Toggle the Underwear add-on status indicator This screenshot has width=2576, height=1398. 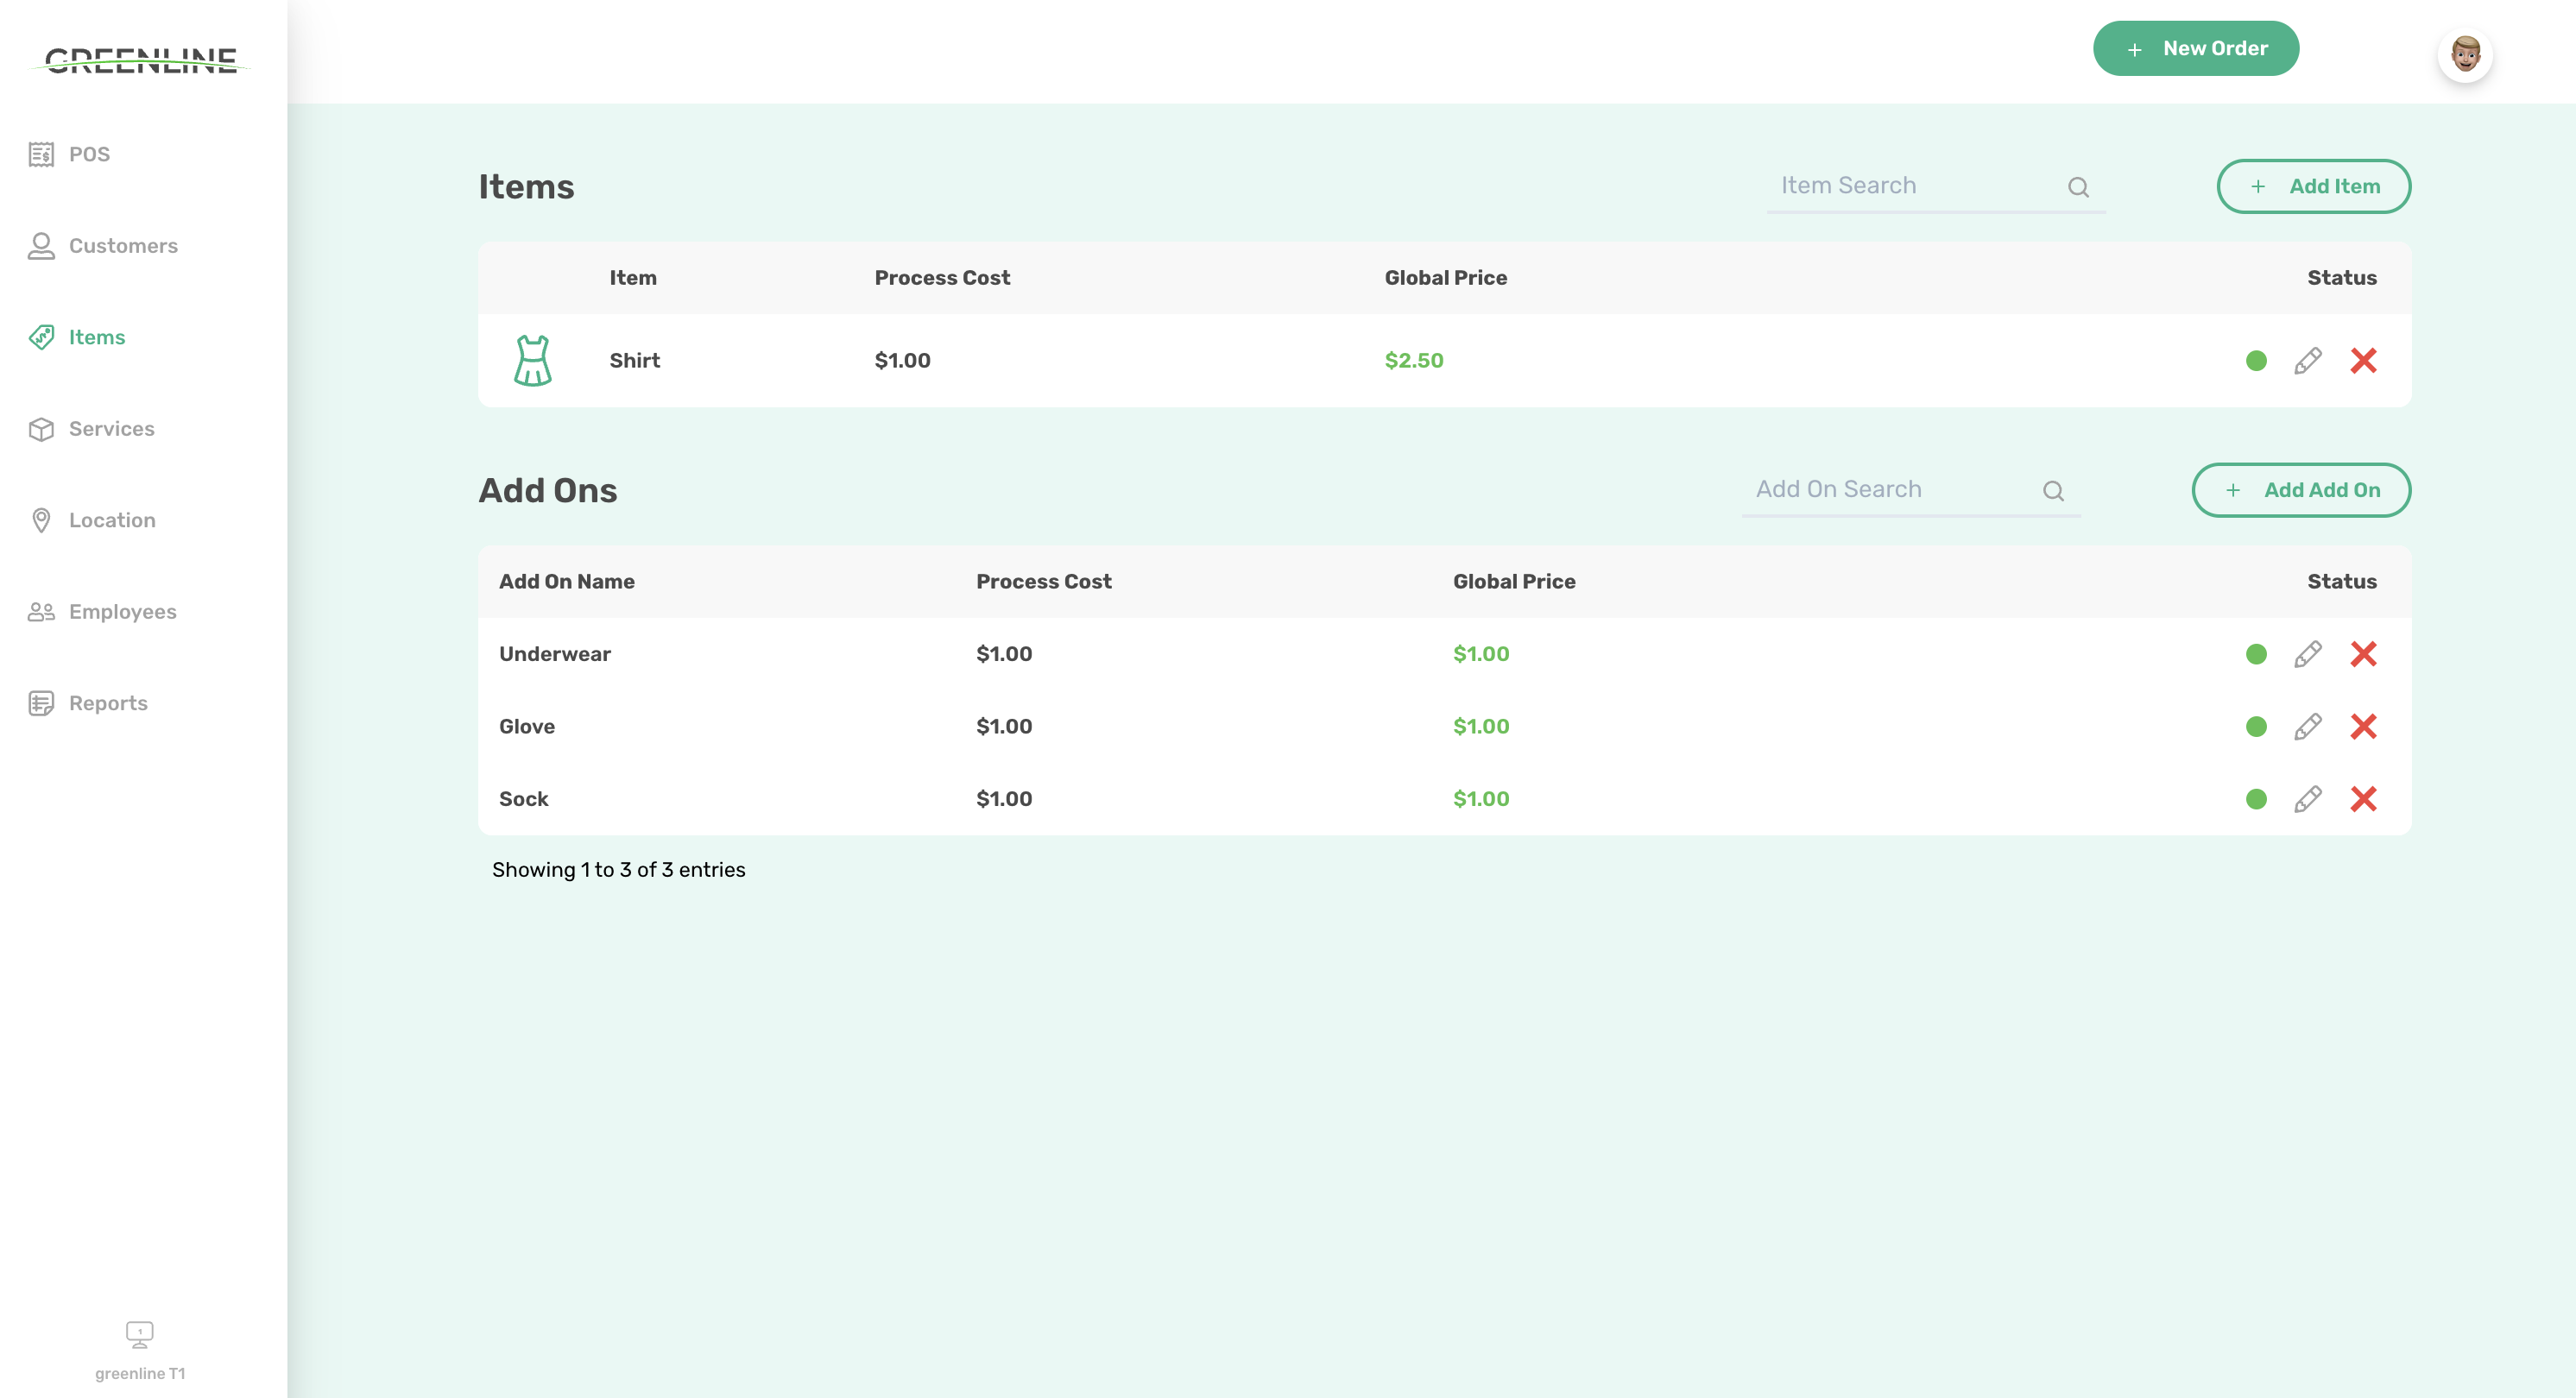click(x=2255, y=654)
